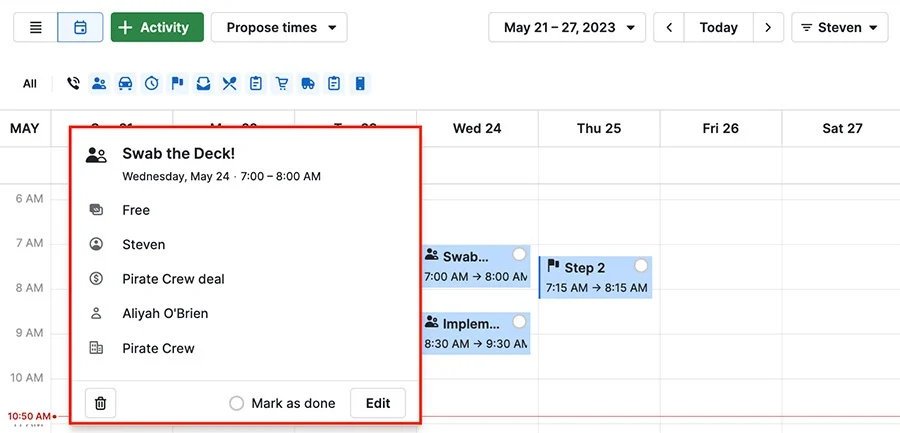This screenshot has width=900, height=433.
Task: Filter activities by clock deadline icon
Action: [151, 84]
